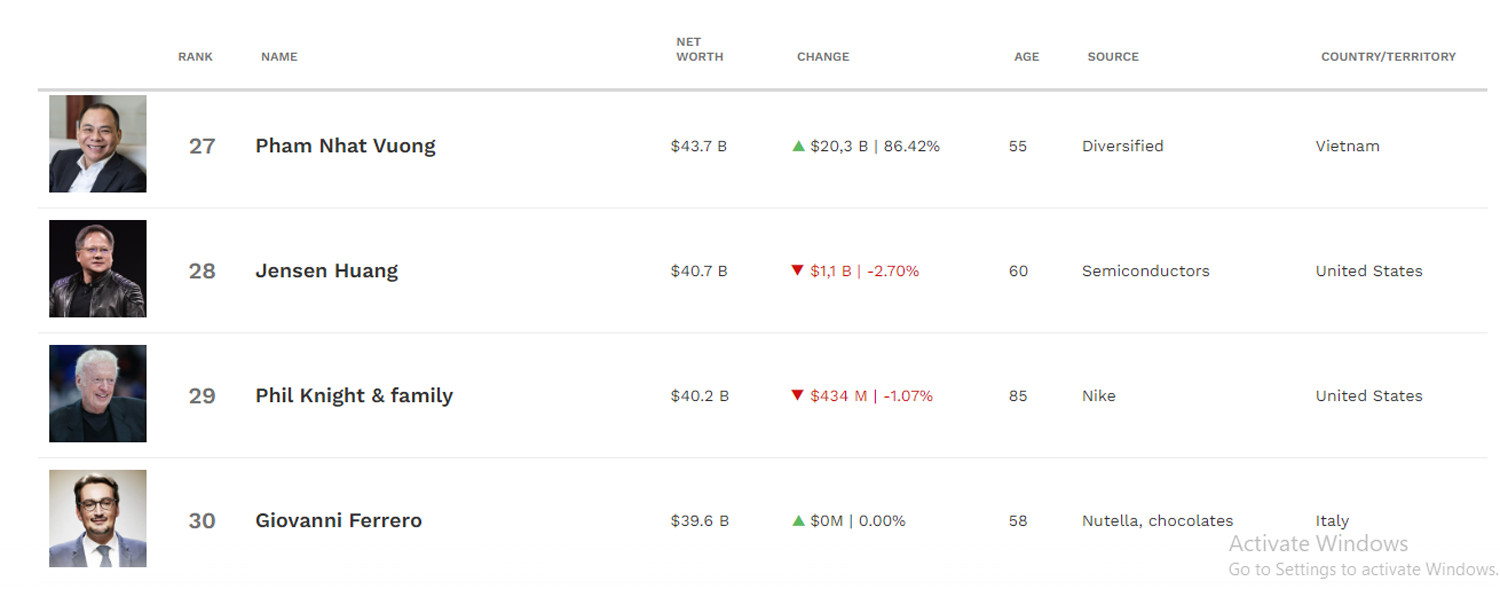Click green up arrow beside $0M
The width and height of the screenshot is (1500, 589).
pyautogui.click(x=798, y=521)
